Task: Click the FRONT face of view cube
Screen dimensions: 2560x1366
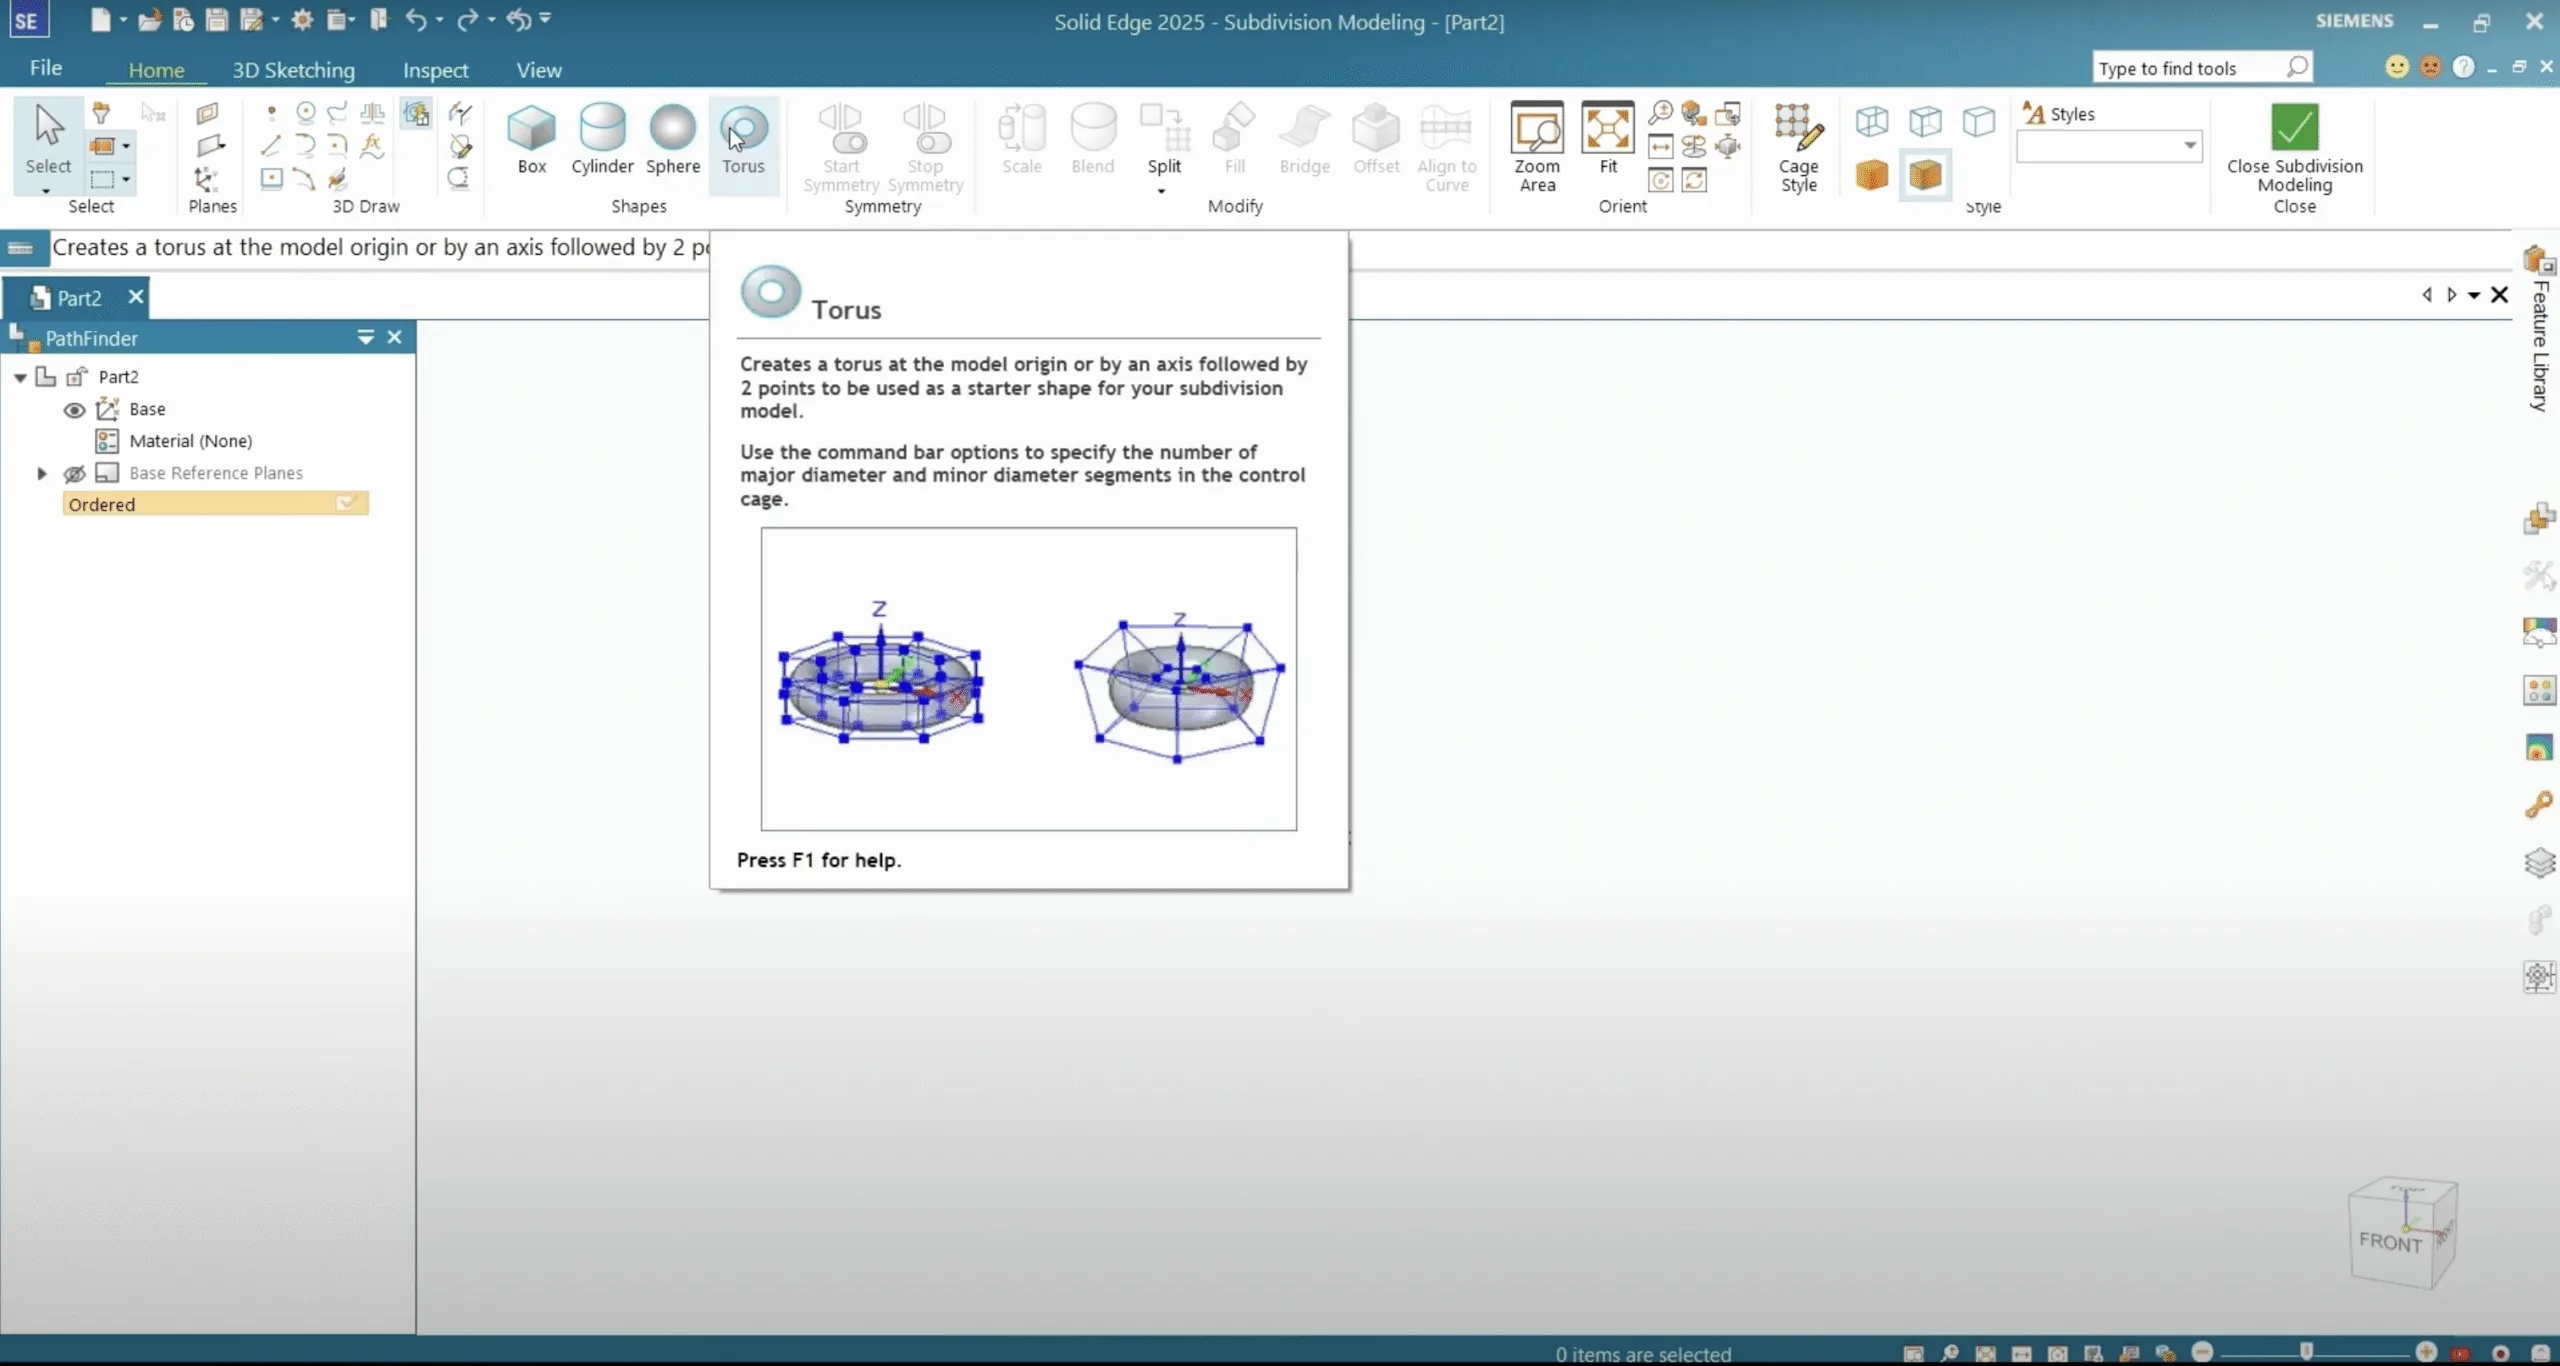Action: [x=2390, y=1242]
